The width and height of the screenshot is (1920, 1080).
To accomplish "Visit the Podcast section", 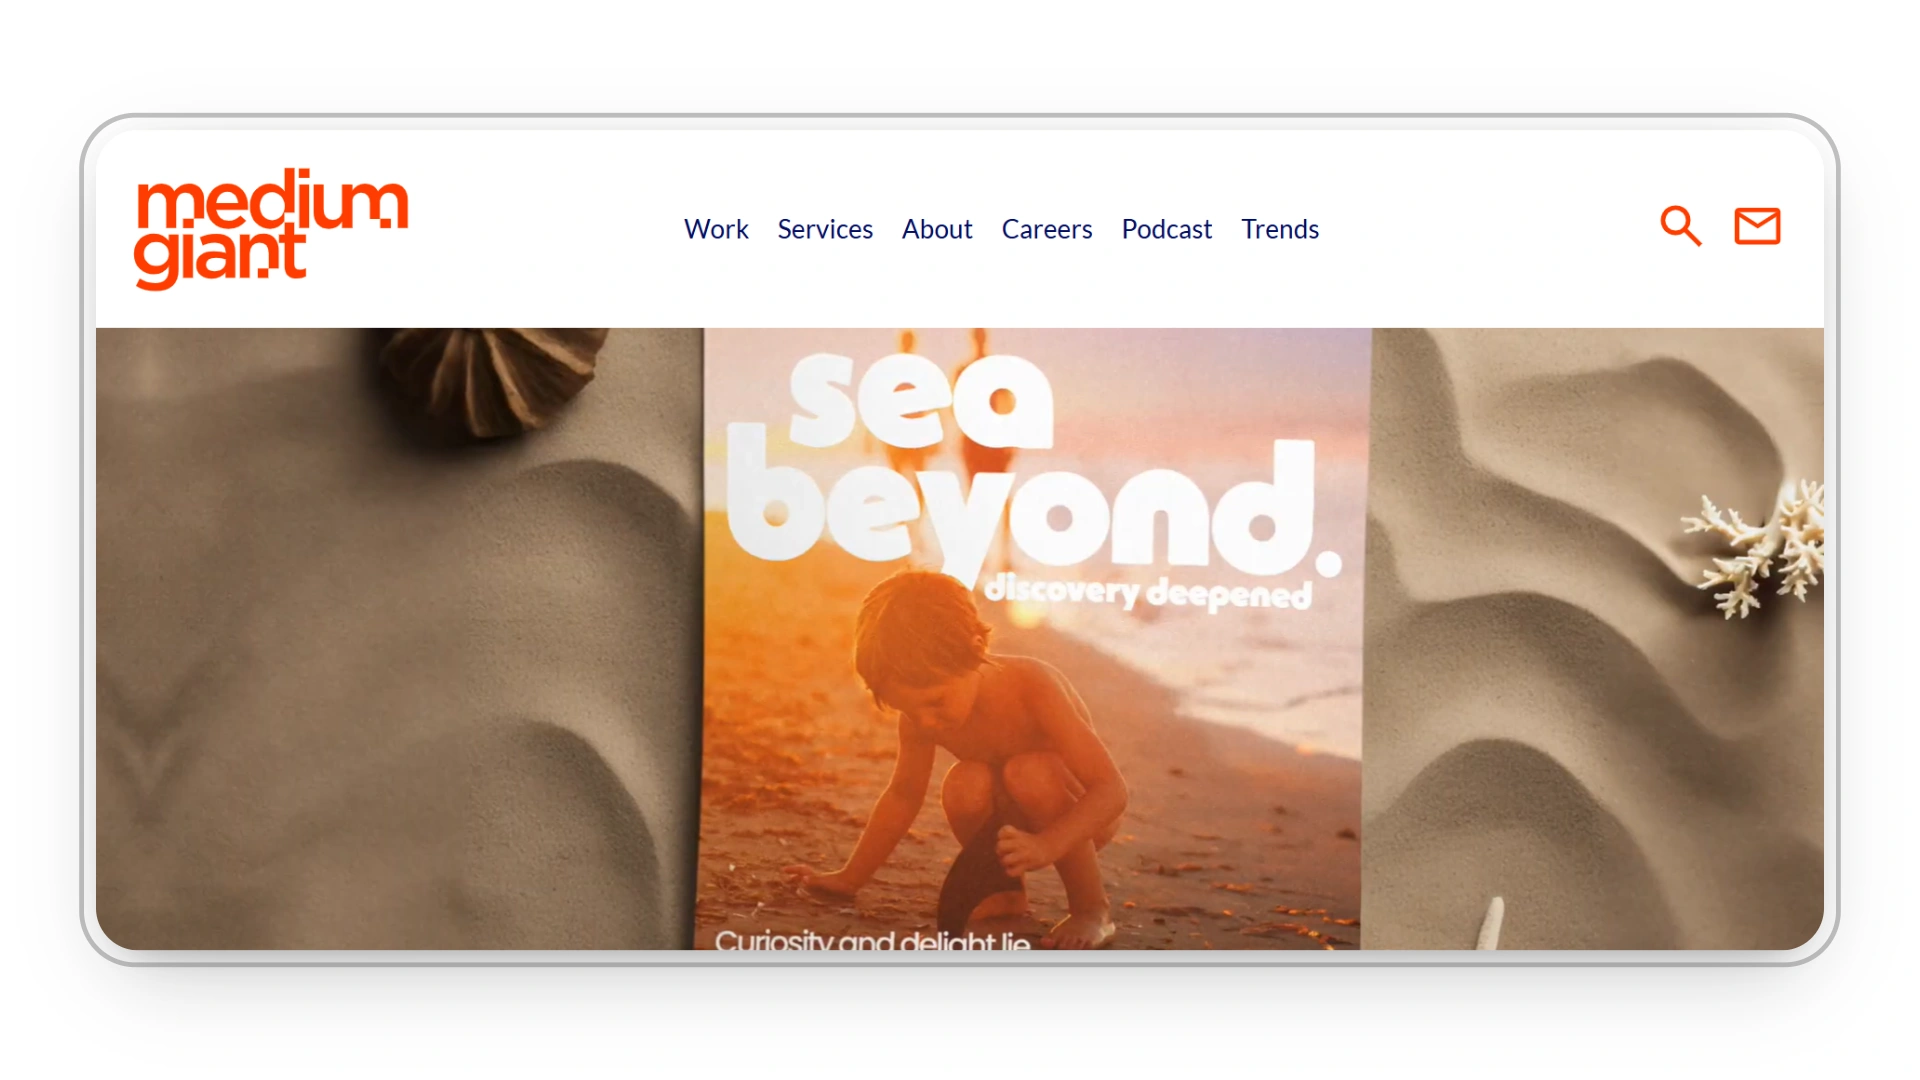I will pyautogui.click(x=1167, y=229).
